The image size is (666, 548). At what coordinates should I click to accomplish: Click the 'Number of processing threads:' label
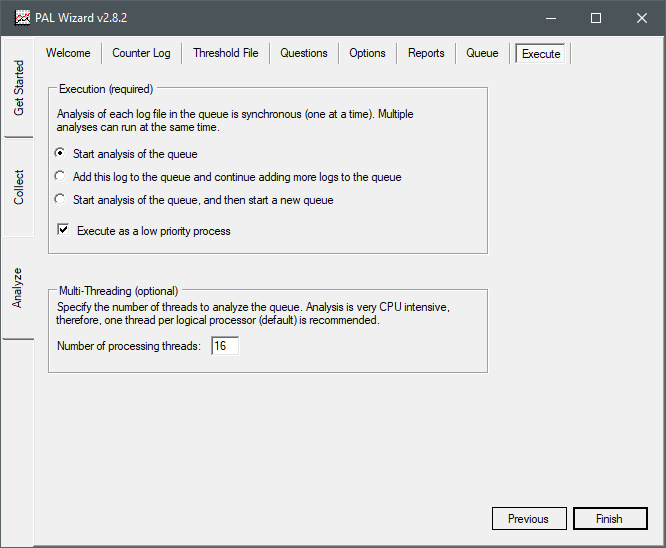tap(129, 346)
